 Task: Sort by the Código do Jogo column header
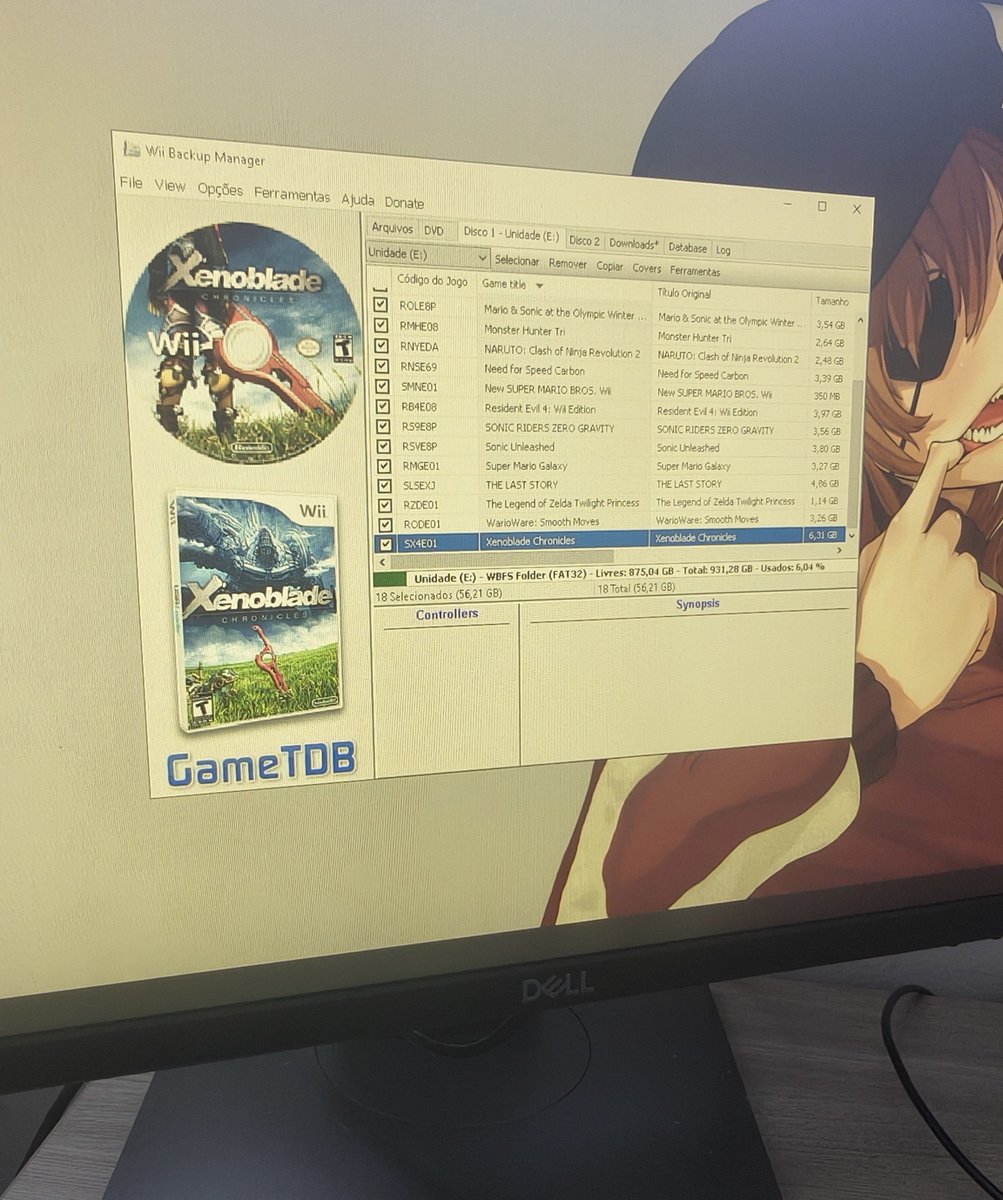(x=432, y=281)
